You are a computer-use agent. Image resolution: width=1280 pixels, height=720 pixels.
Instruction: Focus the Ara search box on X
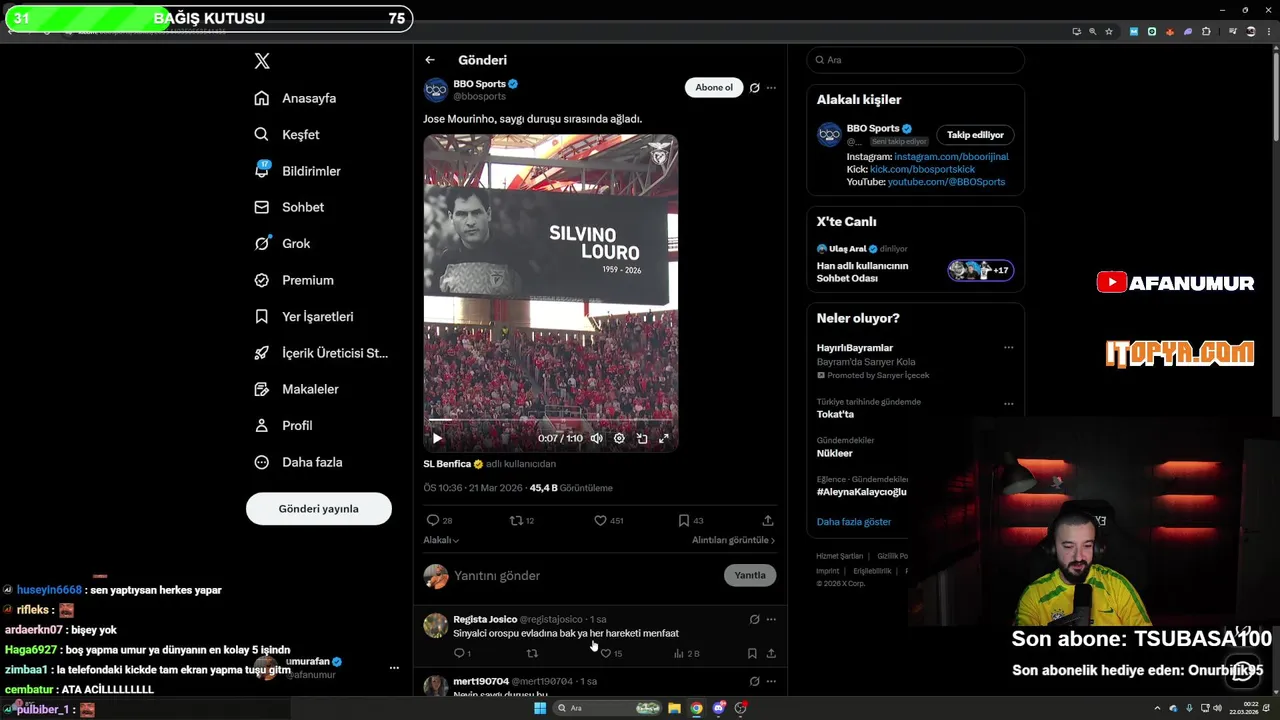click(x=916, y=60)
